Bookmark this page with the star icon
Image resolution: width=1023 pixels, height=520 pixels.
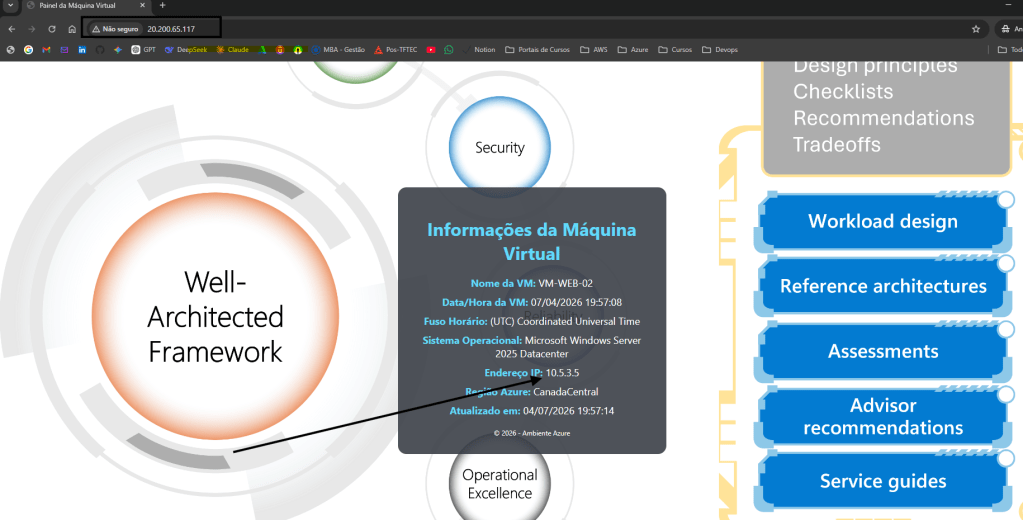point(976,29)
